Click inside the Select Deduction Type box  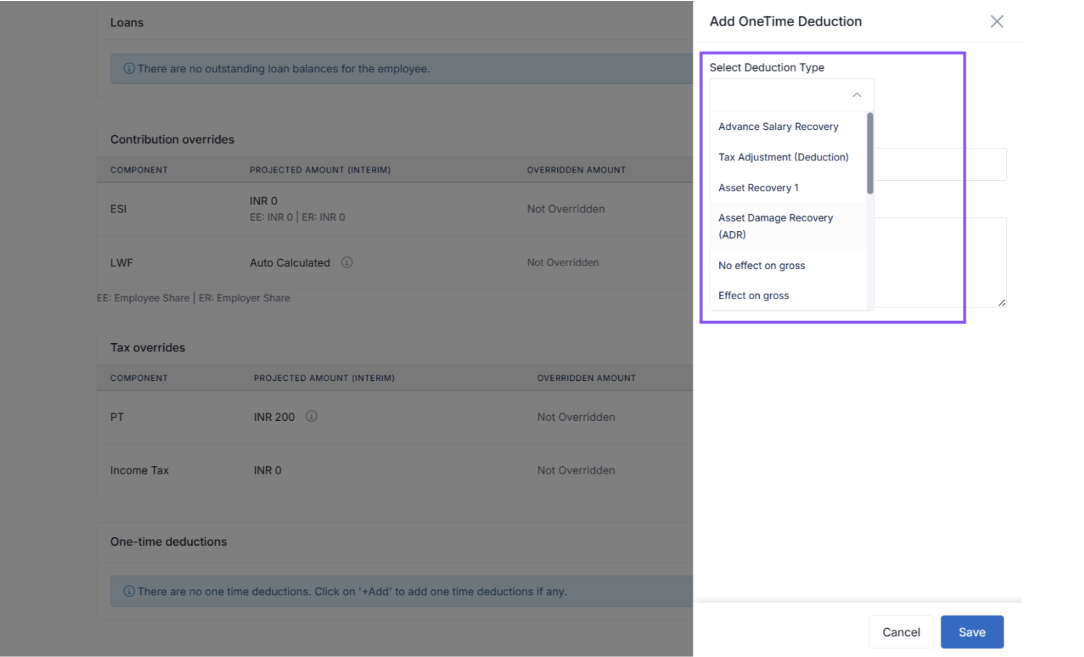pyautogui.click(x=780, y=95)
